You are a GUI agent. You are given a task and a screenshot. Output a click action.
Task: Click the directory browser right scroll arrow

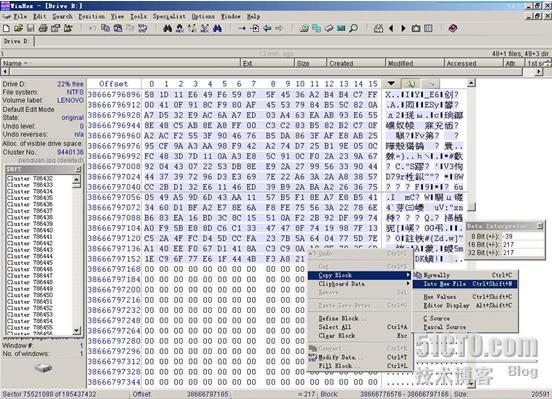point(539,71)
